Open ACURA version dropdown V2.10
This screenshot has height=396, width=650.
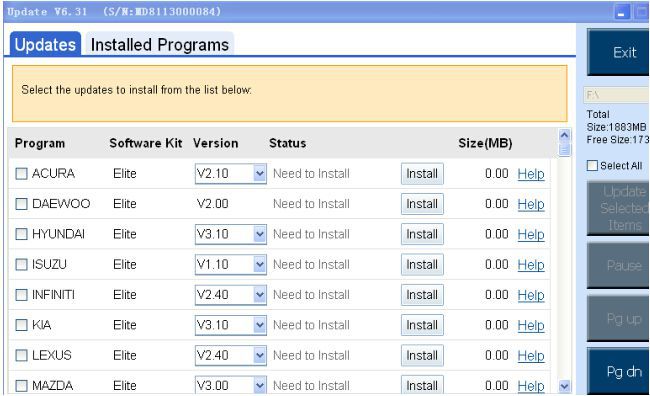[x=230, y=173]
